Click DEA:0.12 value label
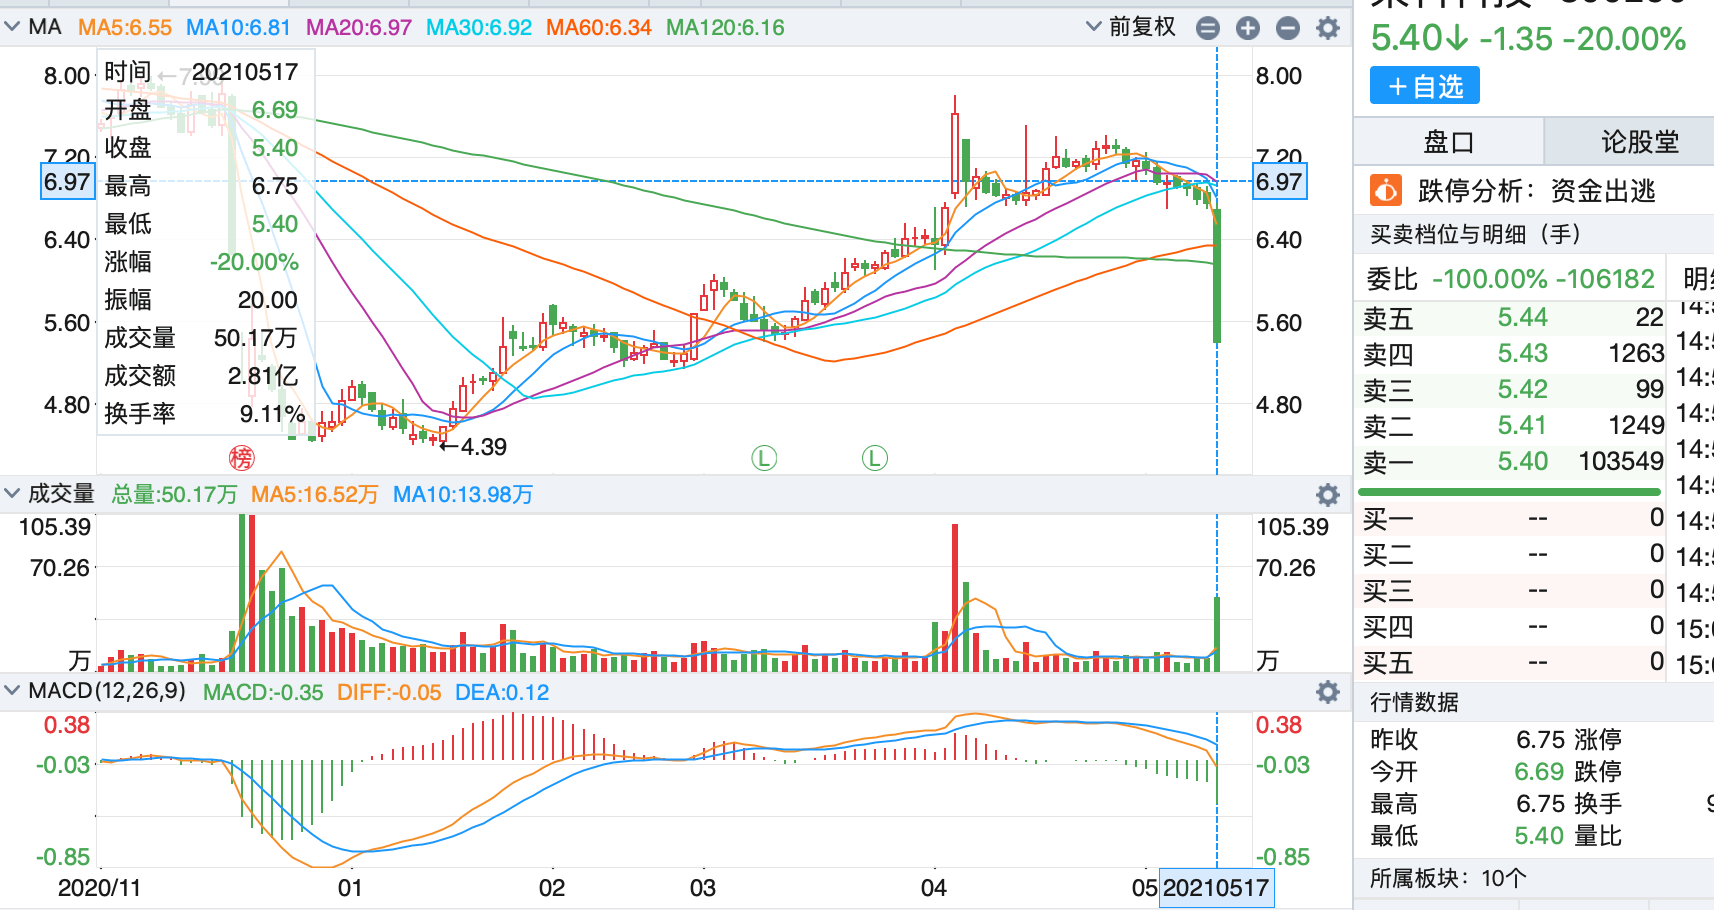The height and width of the screenshot is (910, 1714). point(502,692)
